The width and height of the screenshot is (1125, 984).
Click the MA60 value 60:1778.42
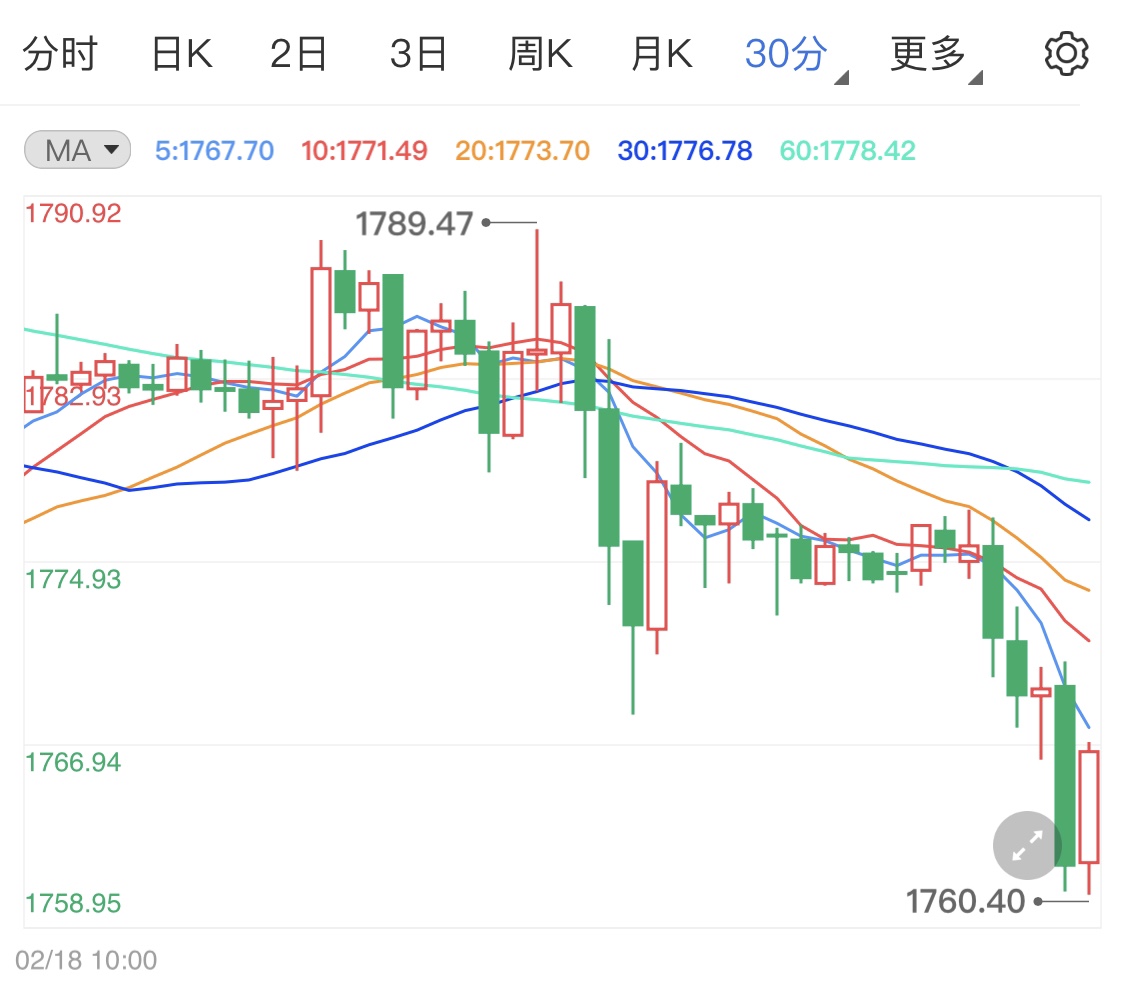pos(847,151)
